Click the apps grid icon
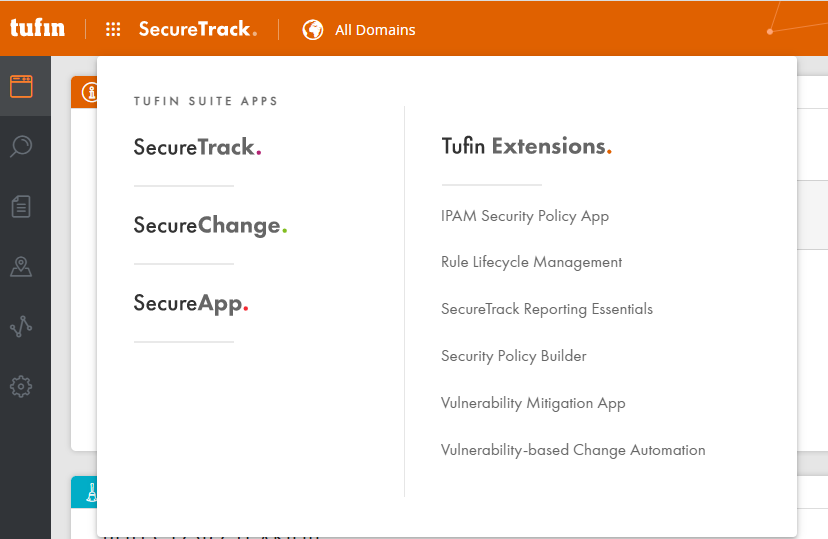This screenshot has height=539, width=828. click(x=113, y=30)
